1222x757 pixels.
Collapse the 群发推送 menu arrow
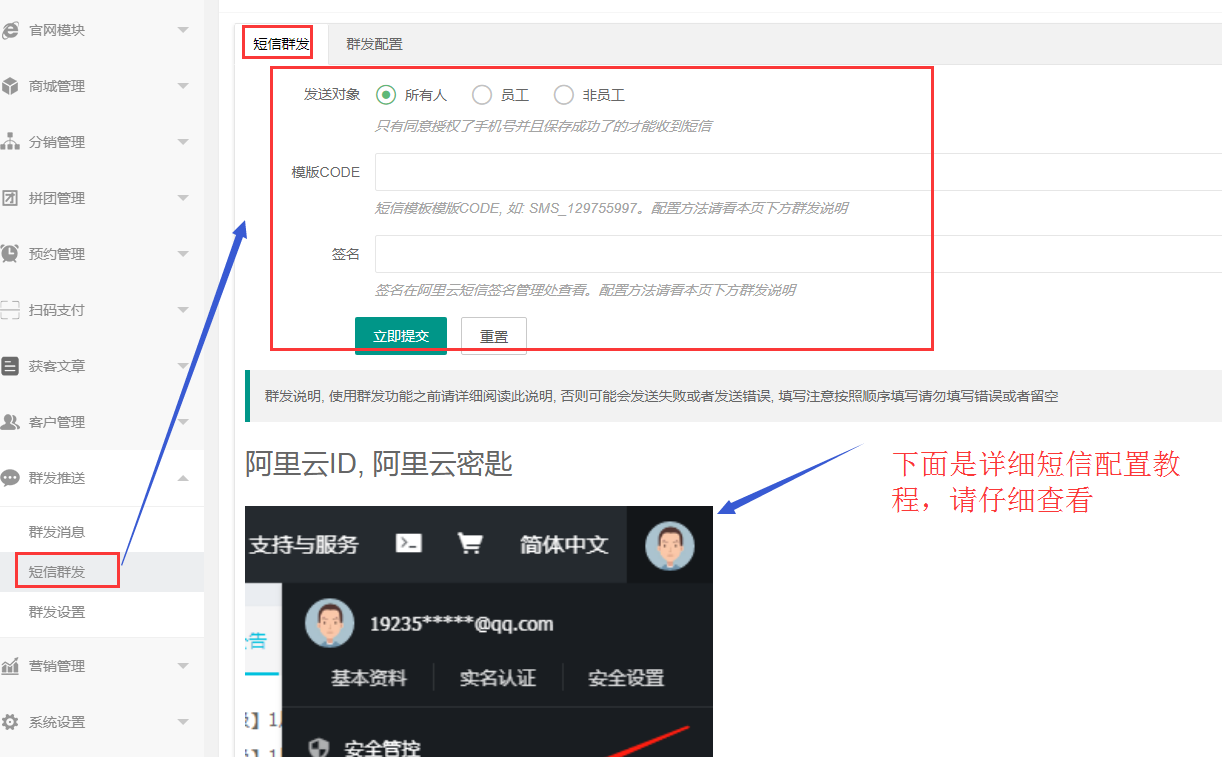pos(183,478)
